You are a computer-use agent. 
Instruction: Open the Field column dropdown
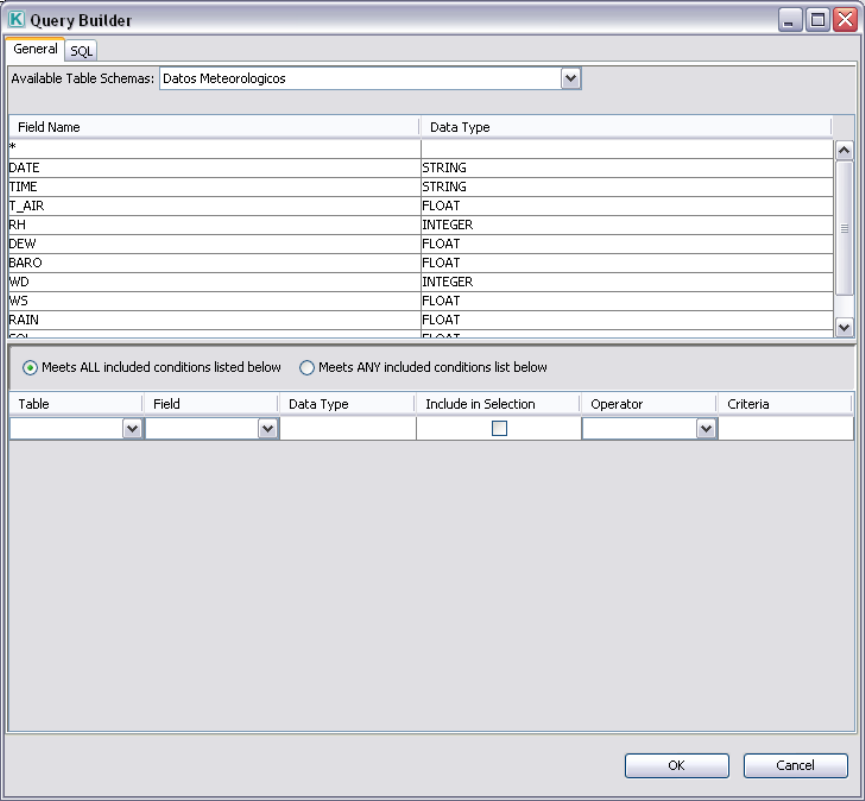(x=268, y=429)
